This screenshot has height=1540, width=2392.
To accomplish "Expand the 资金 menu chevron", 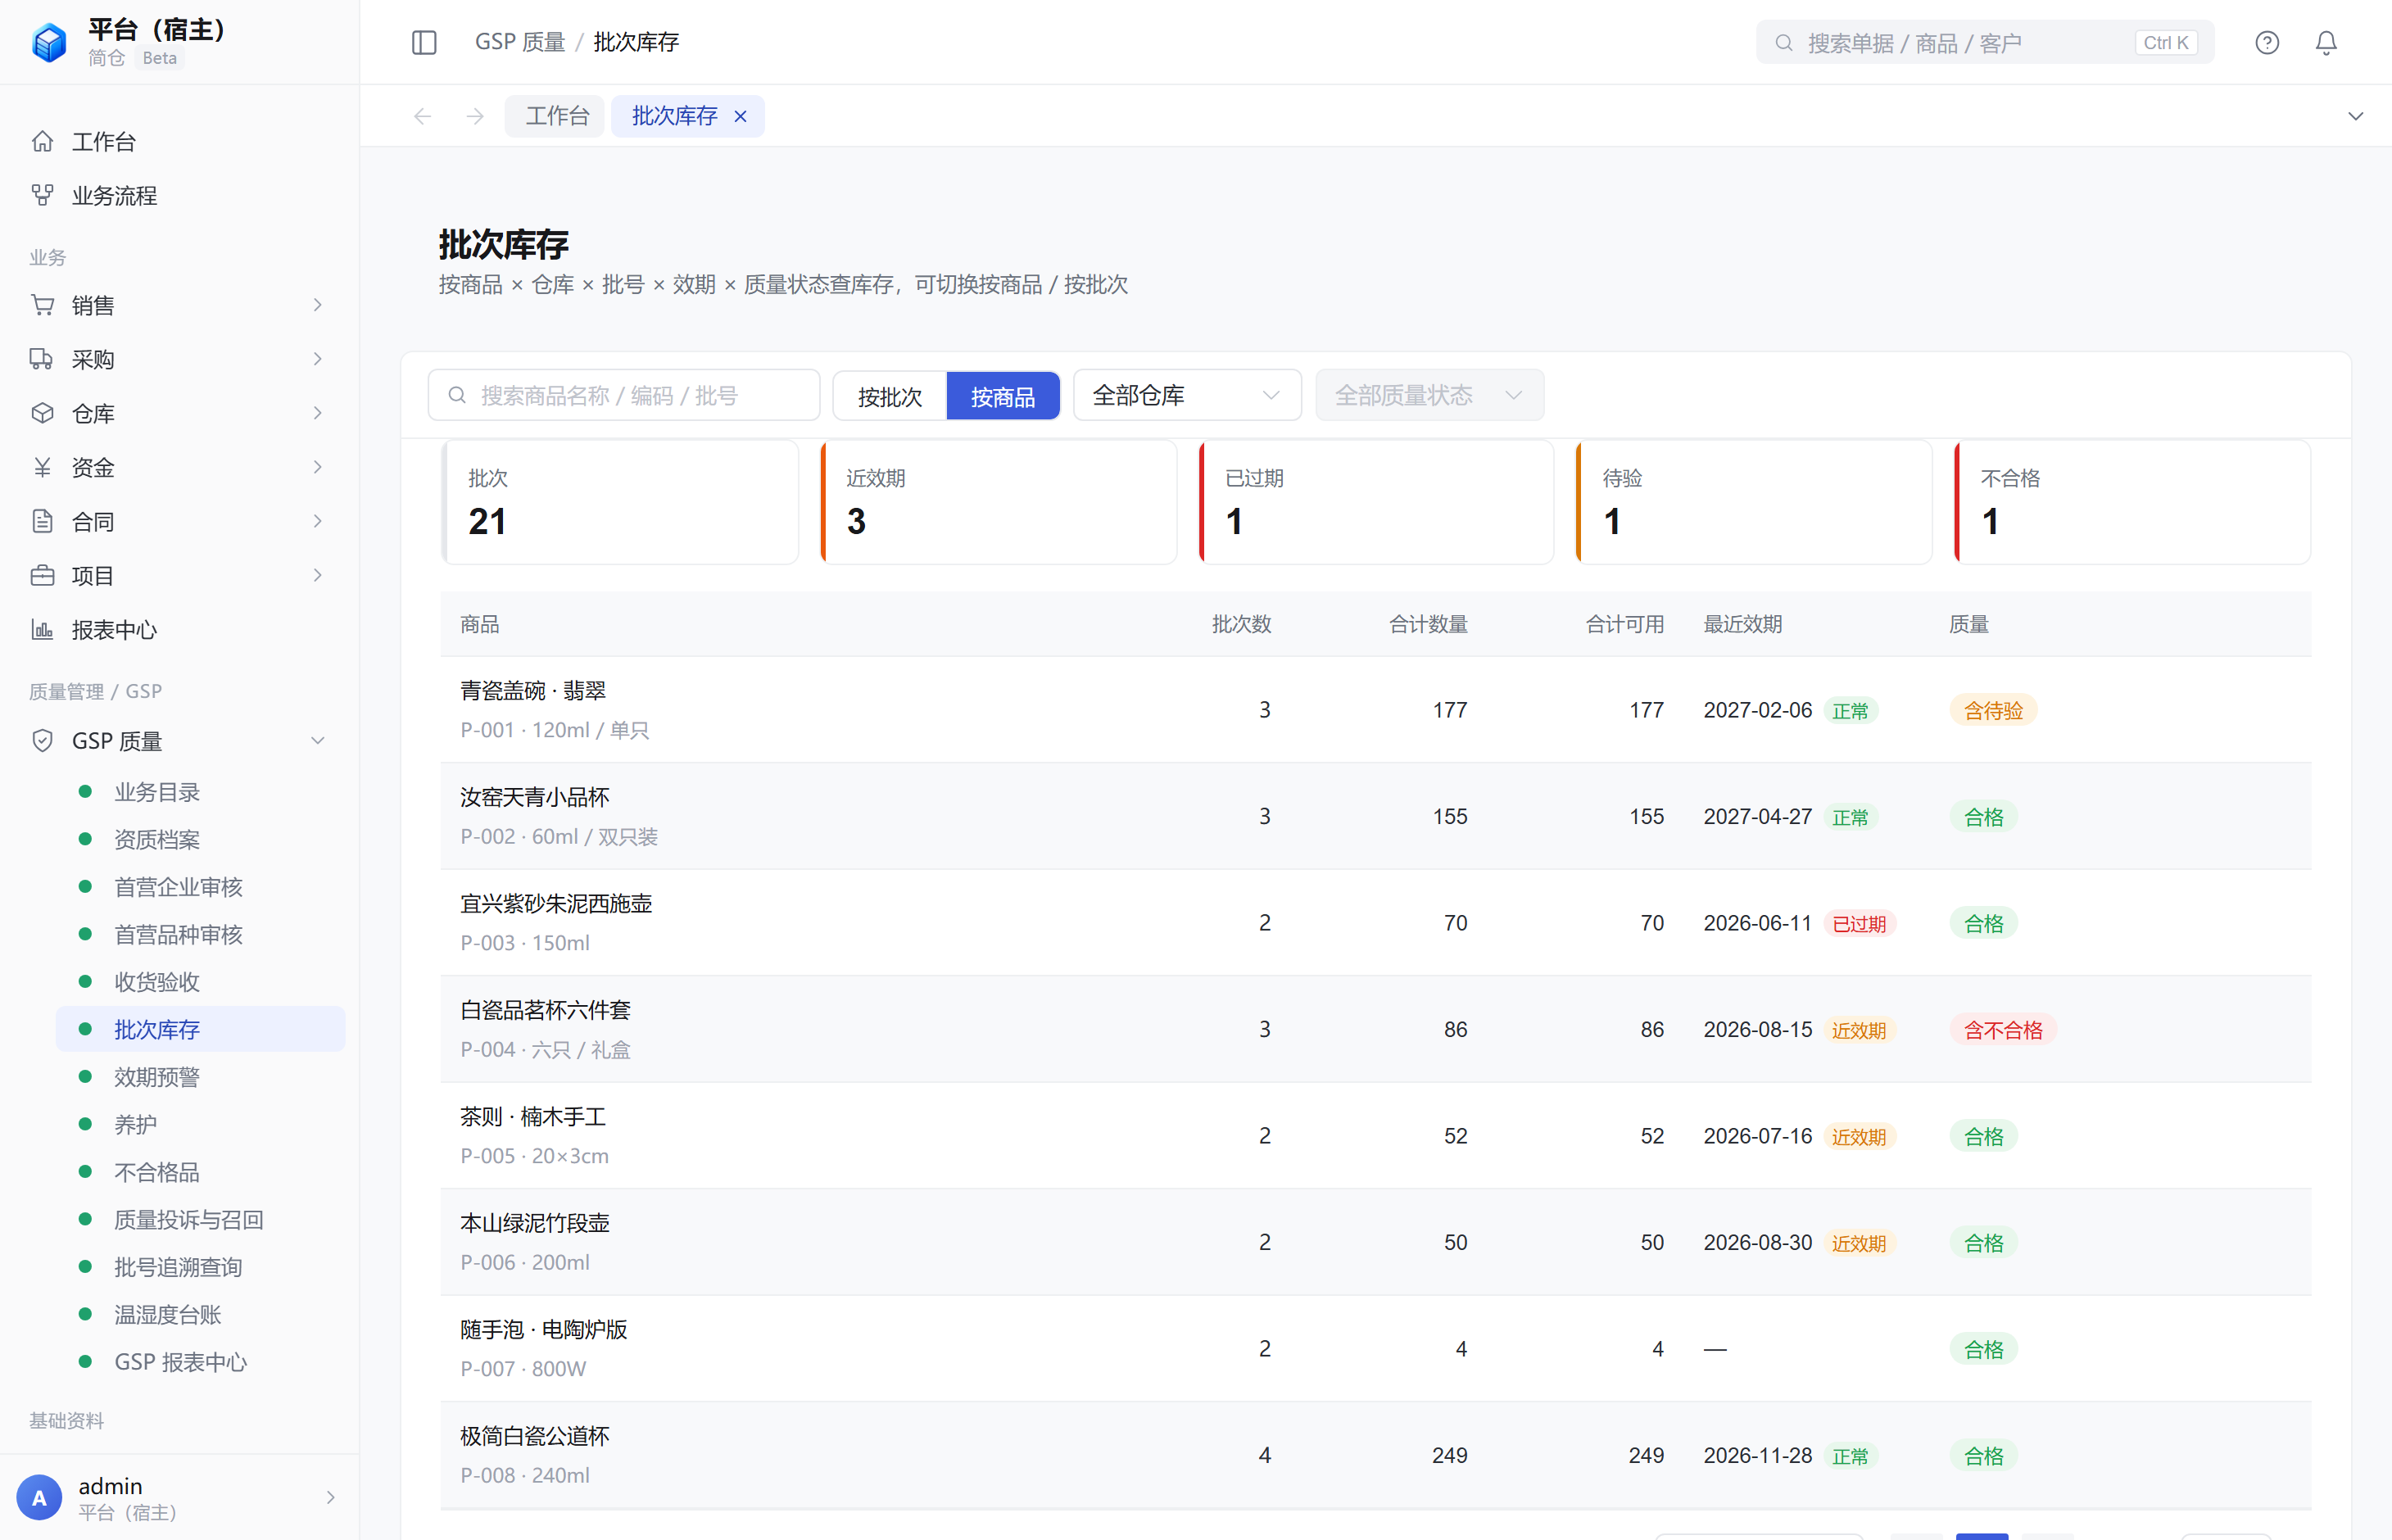I will point(318,467).
